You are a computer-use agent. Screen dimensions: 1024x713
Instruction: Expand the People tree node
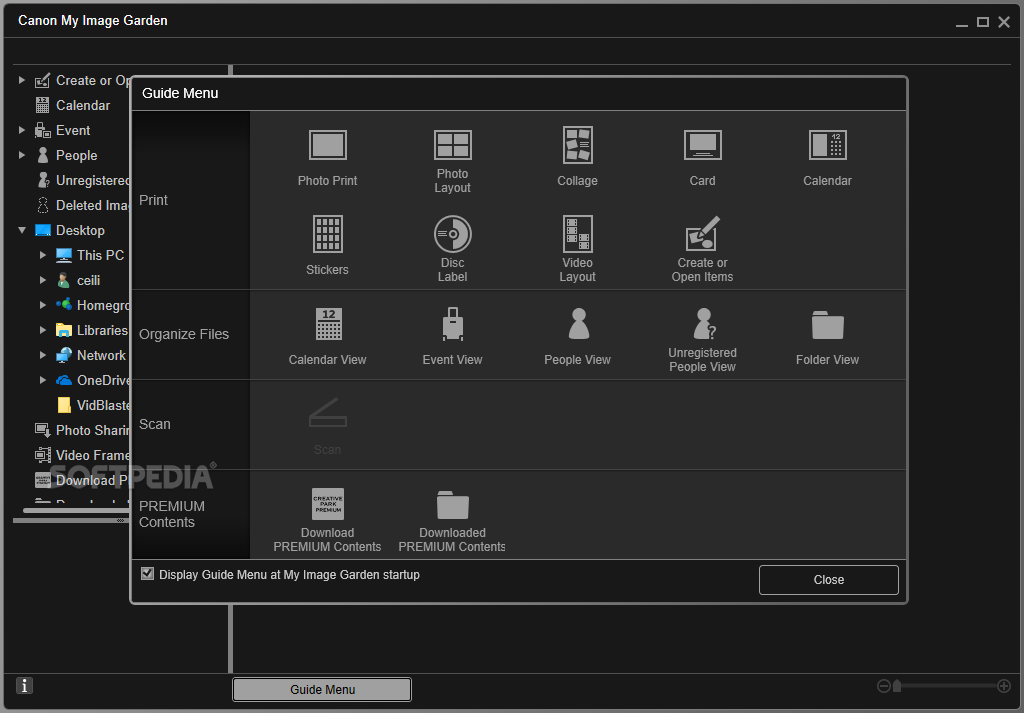pos(22,155)
